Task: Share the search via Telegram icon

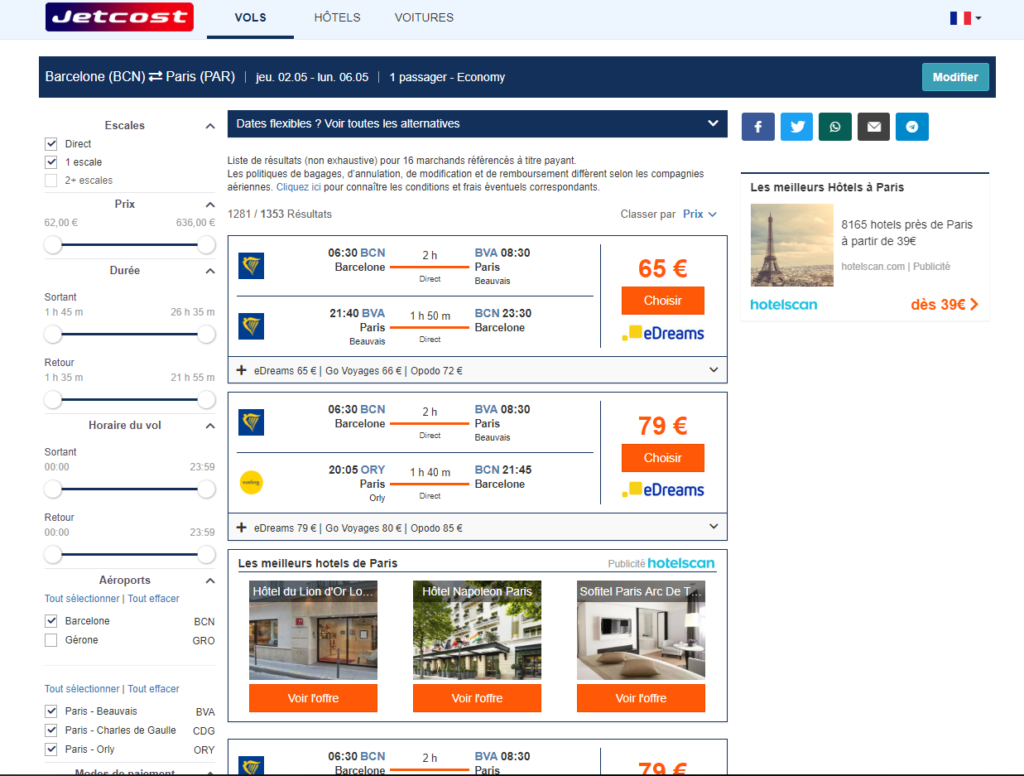Action: pyautogui.click(x=911, y=126)
